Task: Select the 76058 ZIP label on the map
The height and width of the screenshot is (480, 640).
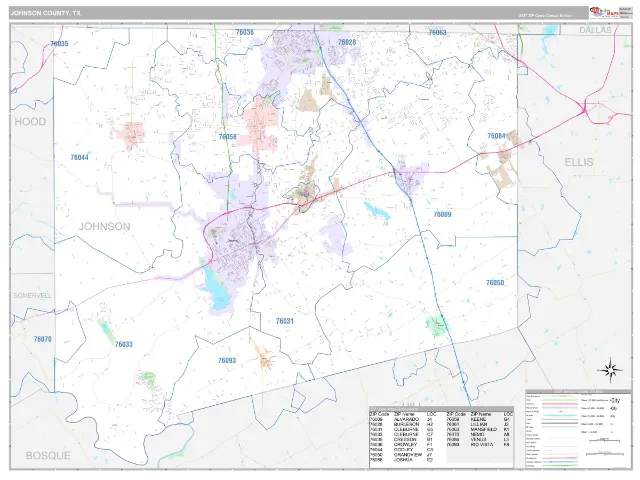Action: [228, 137]
